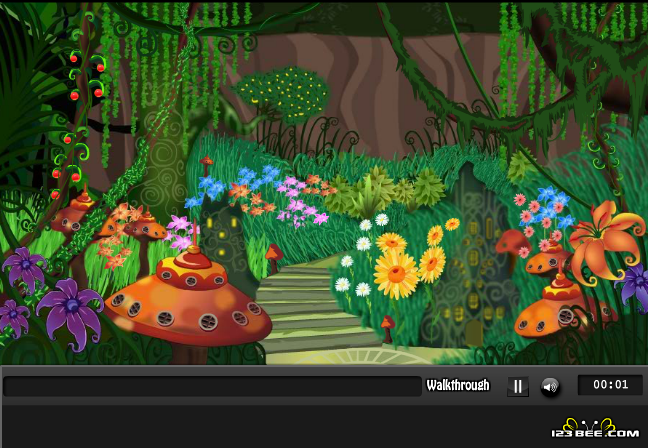The image size is (648, 448).
Task: Open the 123bee.com logo link
Action: click(x=595, y=428)
